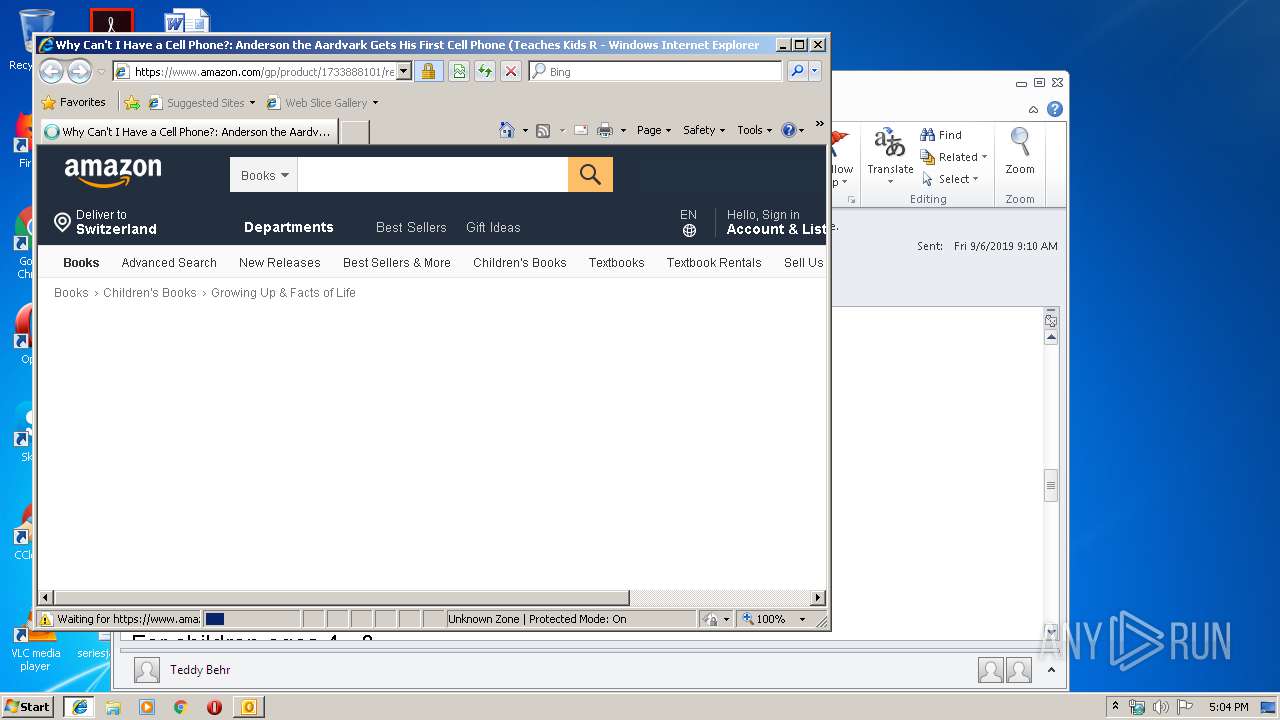
Task: Click the orange Amazon search button
Action: (x=590, y=174)
